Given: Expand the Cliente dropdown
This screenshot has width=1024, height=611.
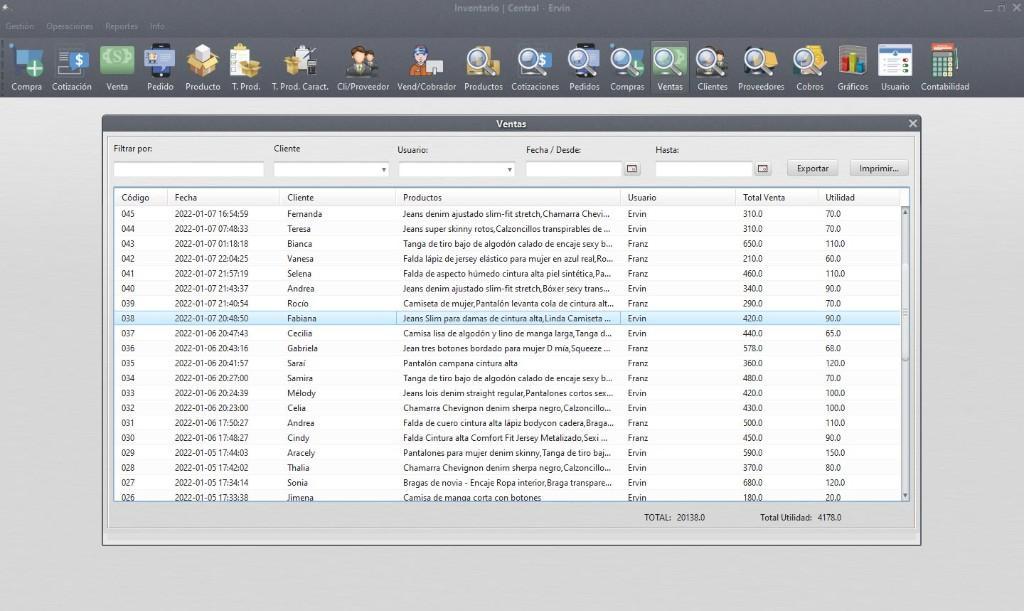Looking at the screenshot, I should 383,170.
